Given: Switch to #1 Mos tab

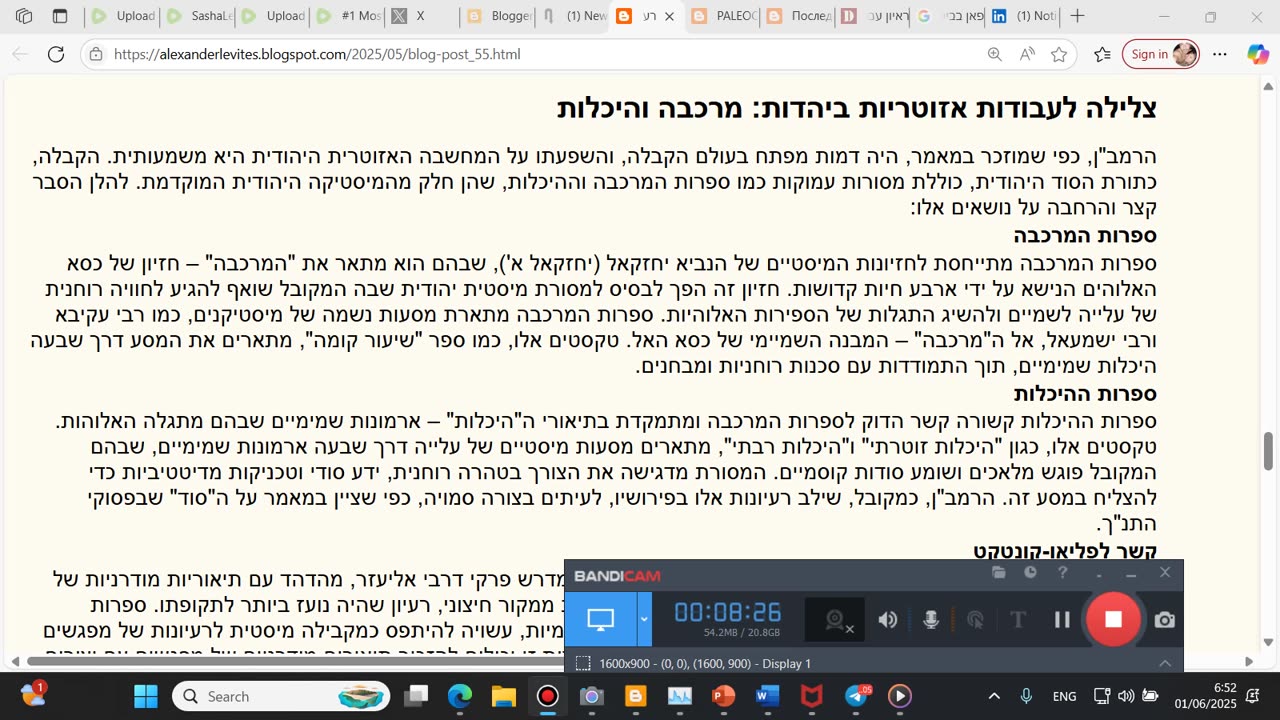Looking at the screenshot, I should pyautogui.click(x=349, y=16).
